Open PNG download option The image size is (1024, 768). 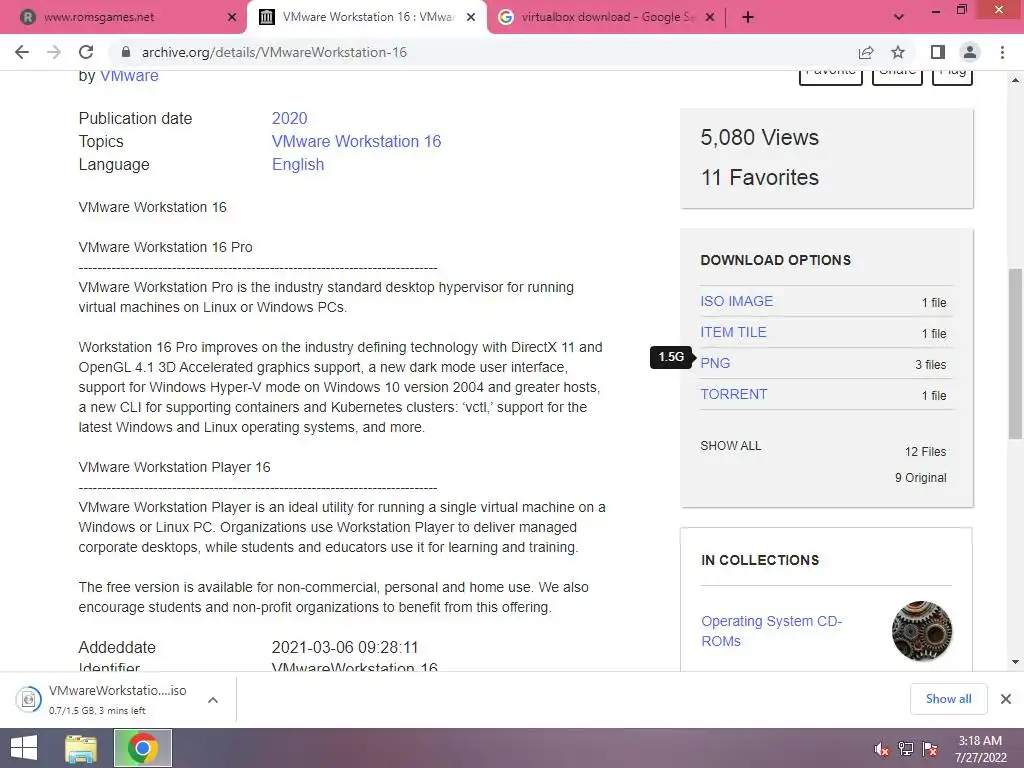click(715, 363)
